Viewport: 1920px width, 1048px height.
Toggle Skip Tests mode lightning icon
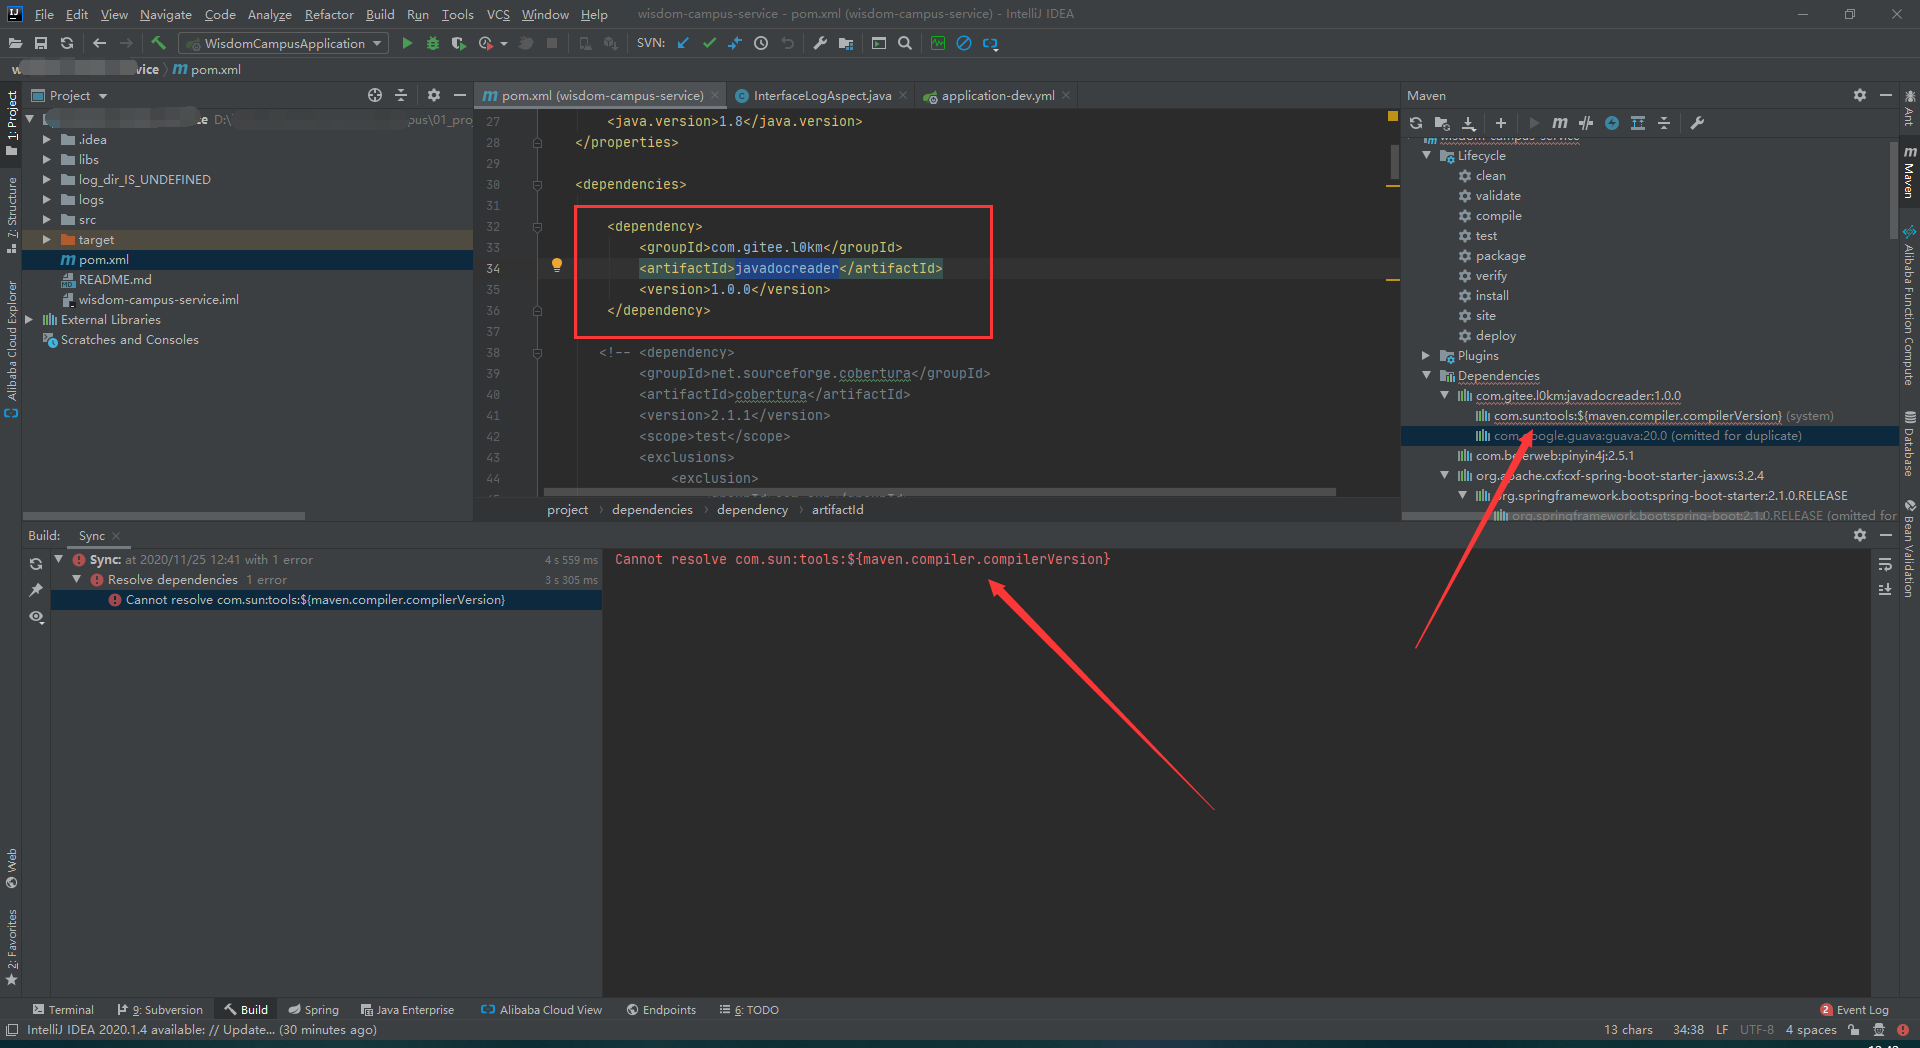(1612, 123)
